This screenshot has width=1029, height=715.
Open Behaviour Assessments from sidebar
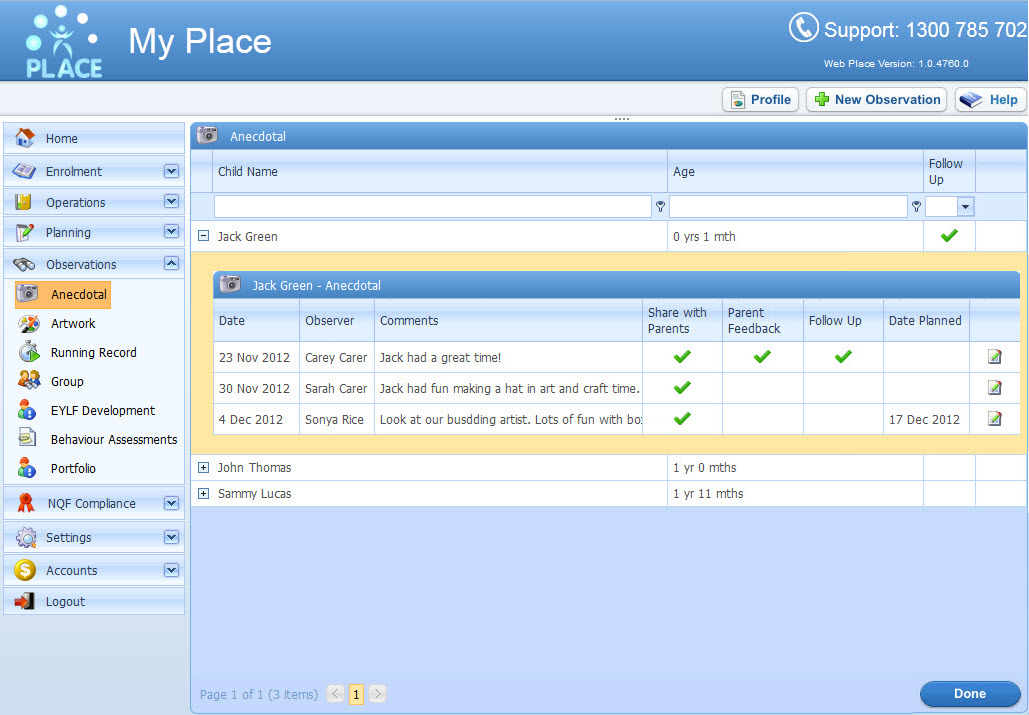113,439
